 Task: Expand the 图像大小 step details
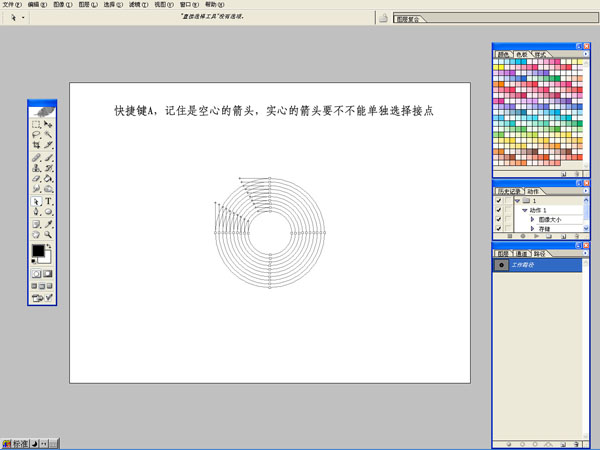(x=532, y=219)
